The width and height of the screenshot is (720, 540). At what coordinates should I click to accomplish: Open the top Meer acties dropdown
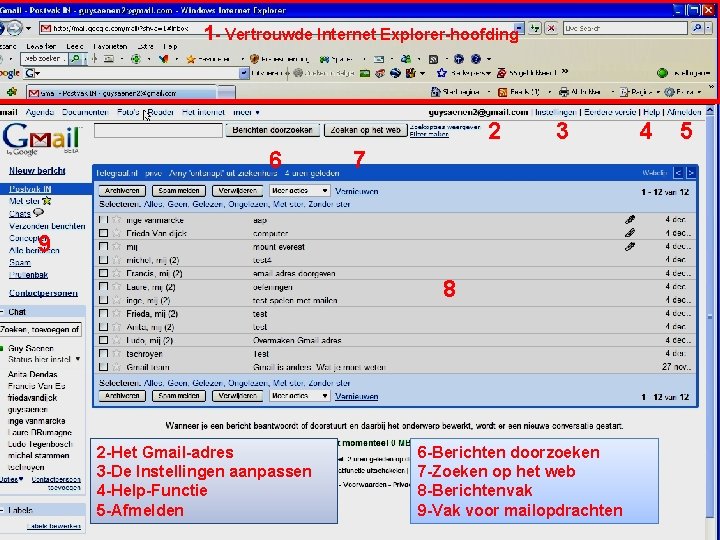[299, 191]
